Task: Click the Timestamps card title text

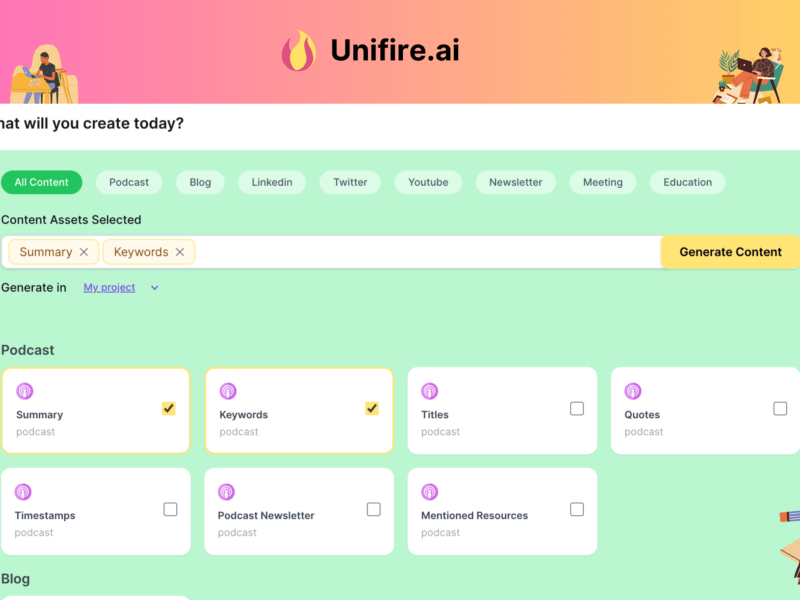Action: pos(45,515)
